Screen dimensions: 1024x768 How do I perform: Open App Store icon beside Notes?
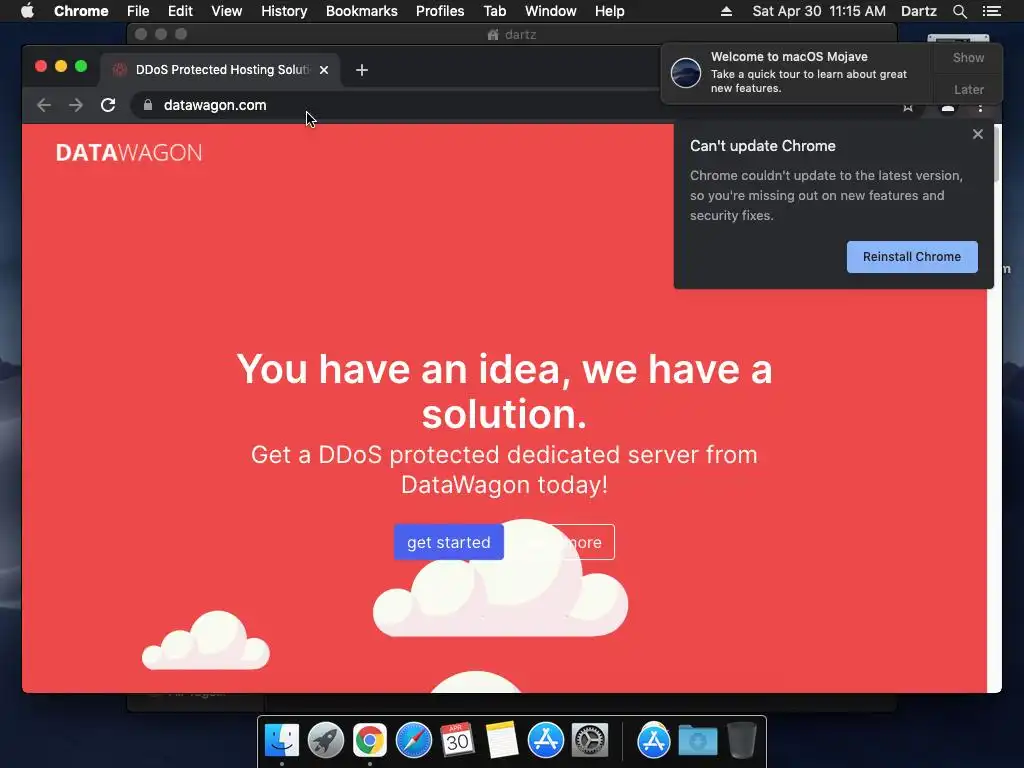pyautogui.click(x=545, y=741)
